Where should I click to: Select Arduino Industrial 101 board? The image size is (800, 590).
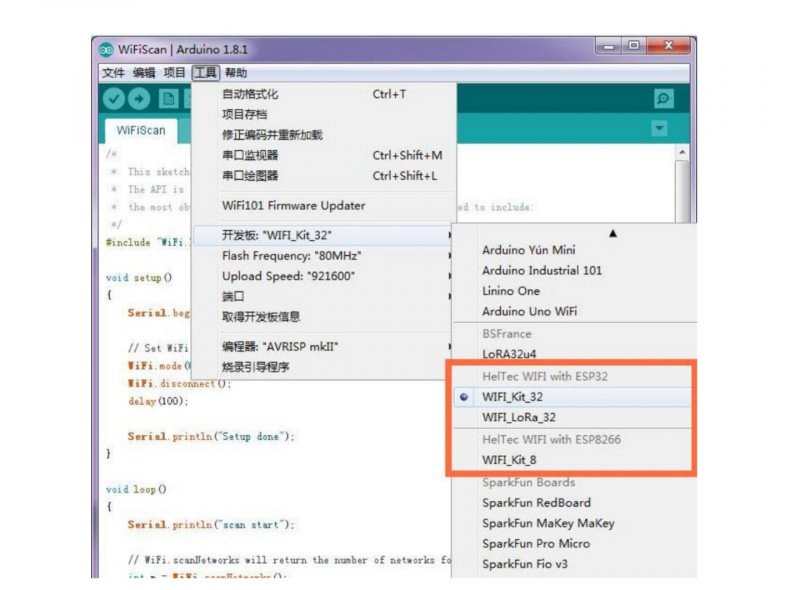[x=574, y=271]
